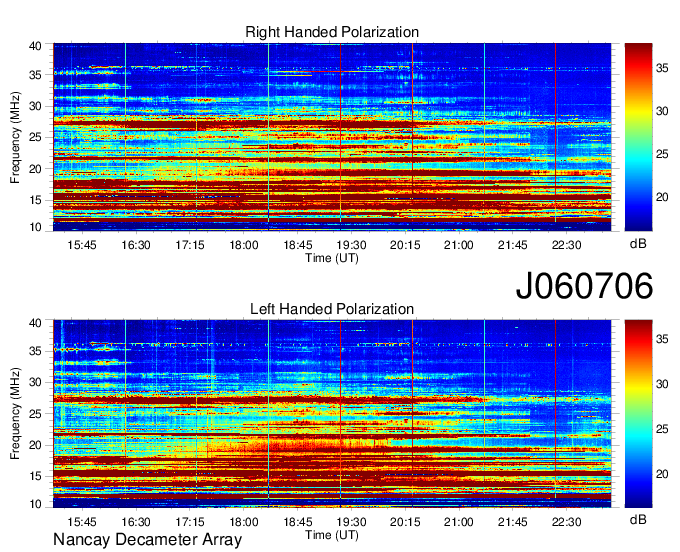Click the color scale bar beside the Right Handed plot

click(638, 137)
